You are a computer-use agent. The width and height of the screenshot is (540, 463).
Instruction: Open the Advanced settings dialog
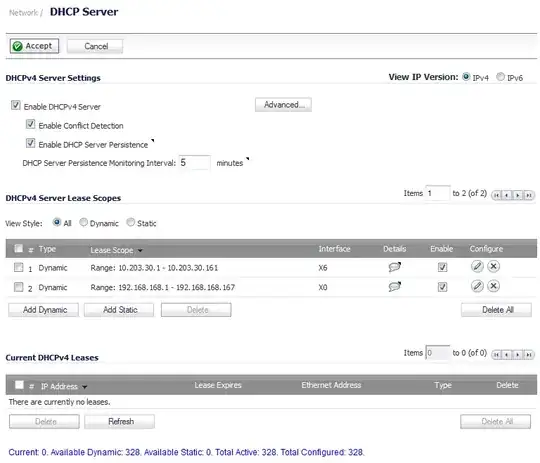click(283, 105)
